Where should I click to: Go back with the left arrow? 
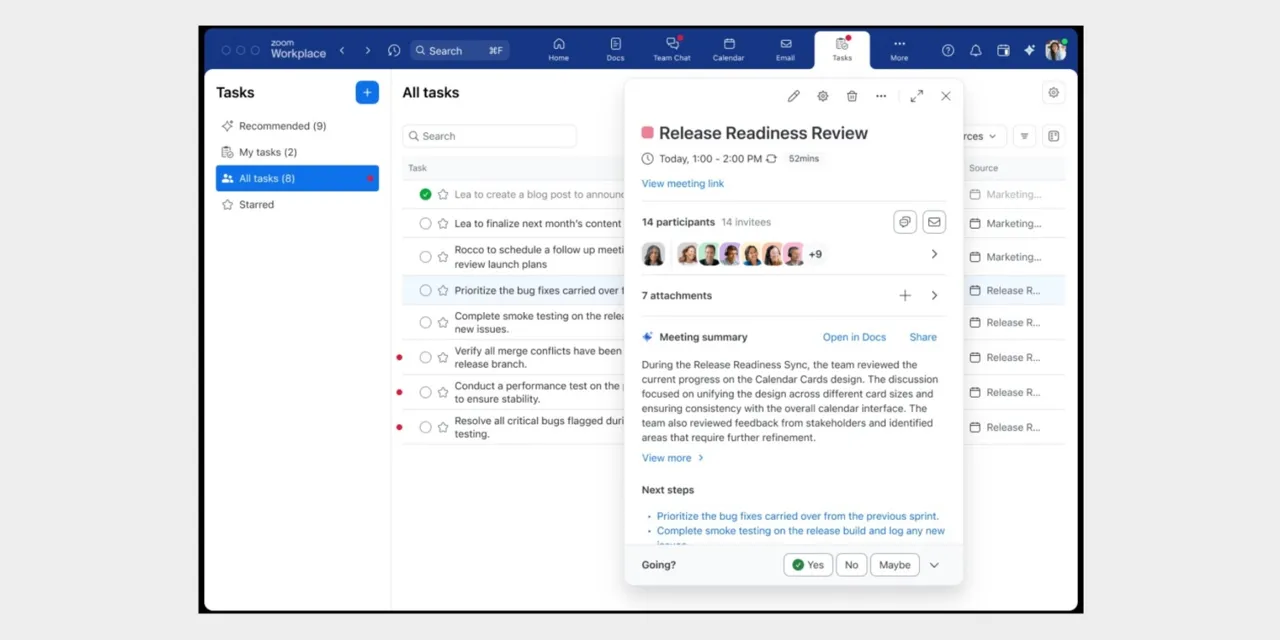tap(342, 50)
